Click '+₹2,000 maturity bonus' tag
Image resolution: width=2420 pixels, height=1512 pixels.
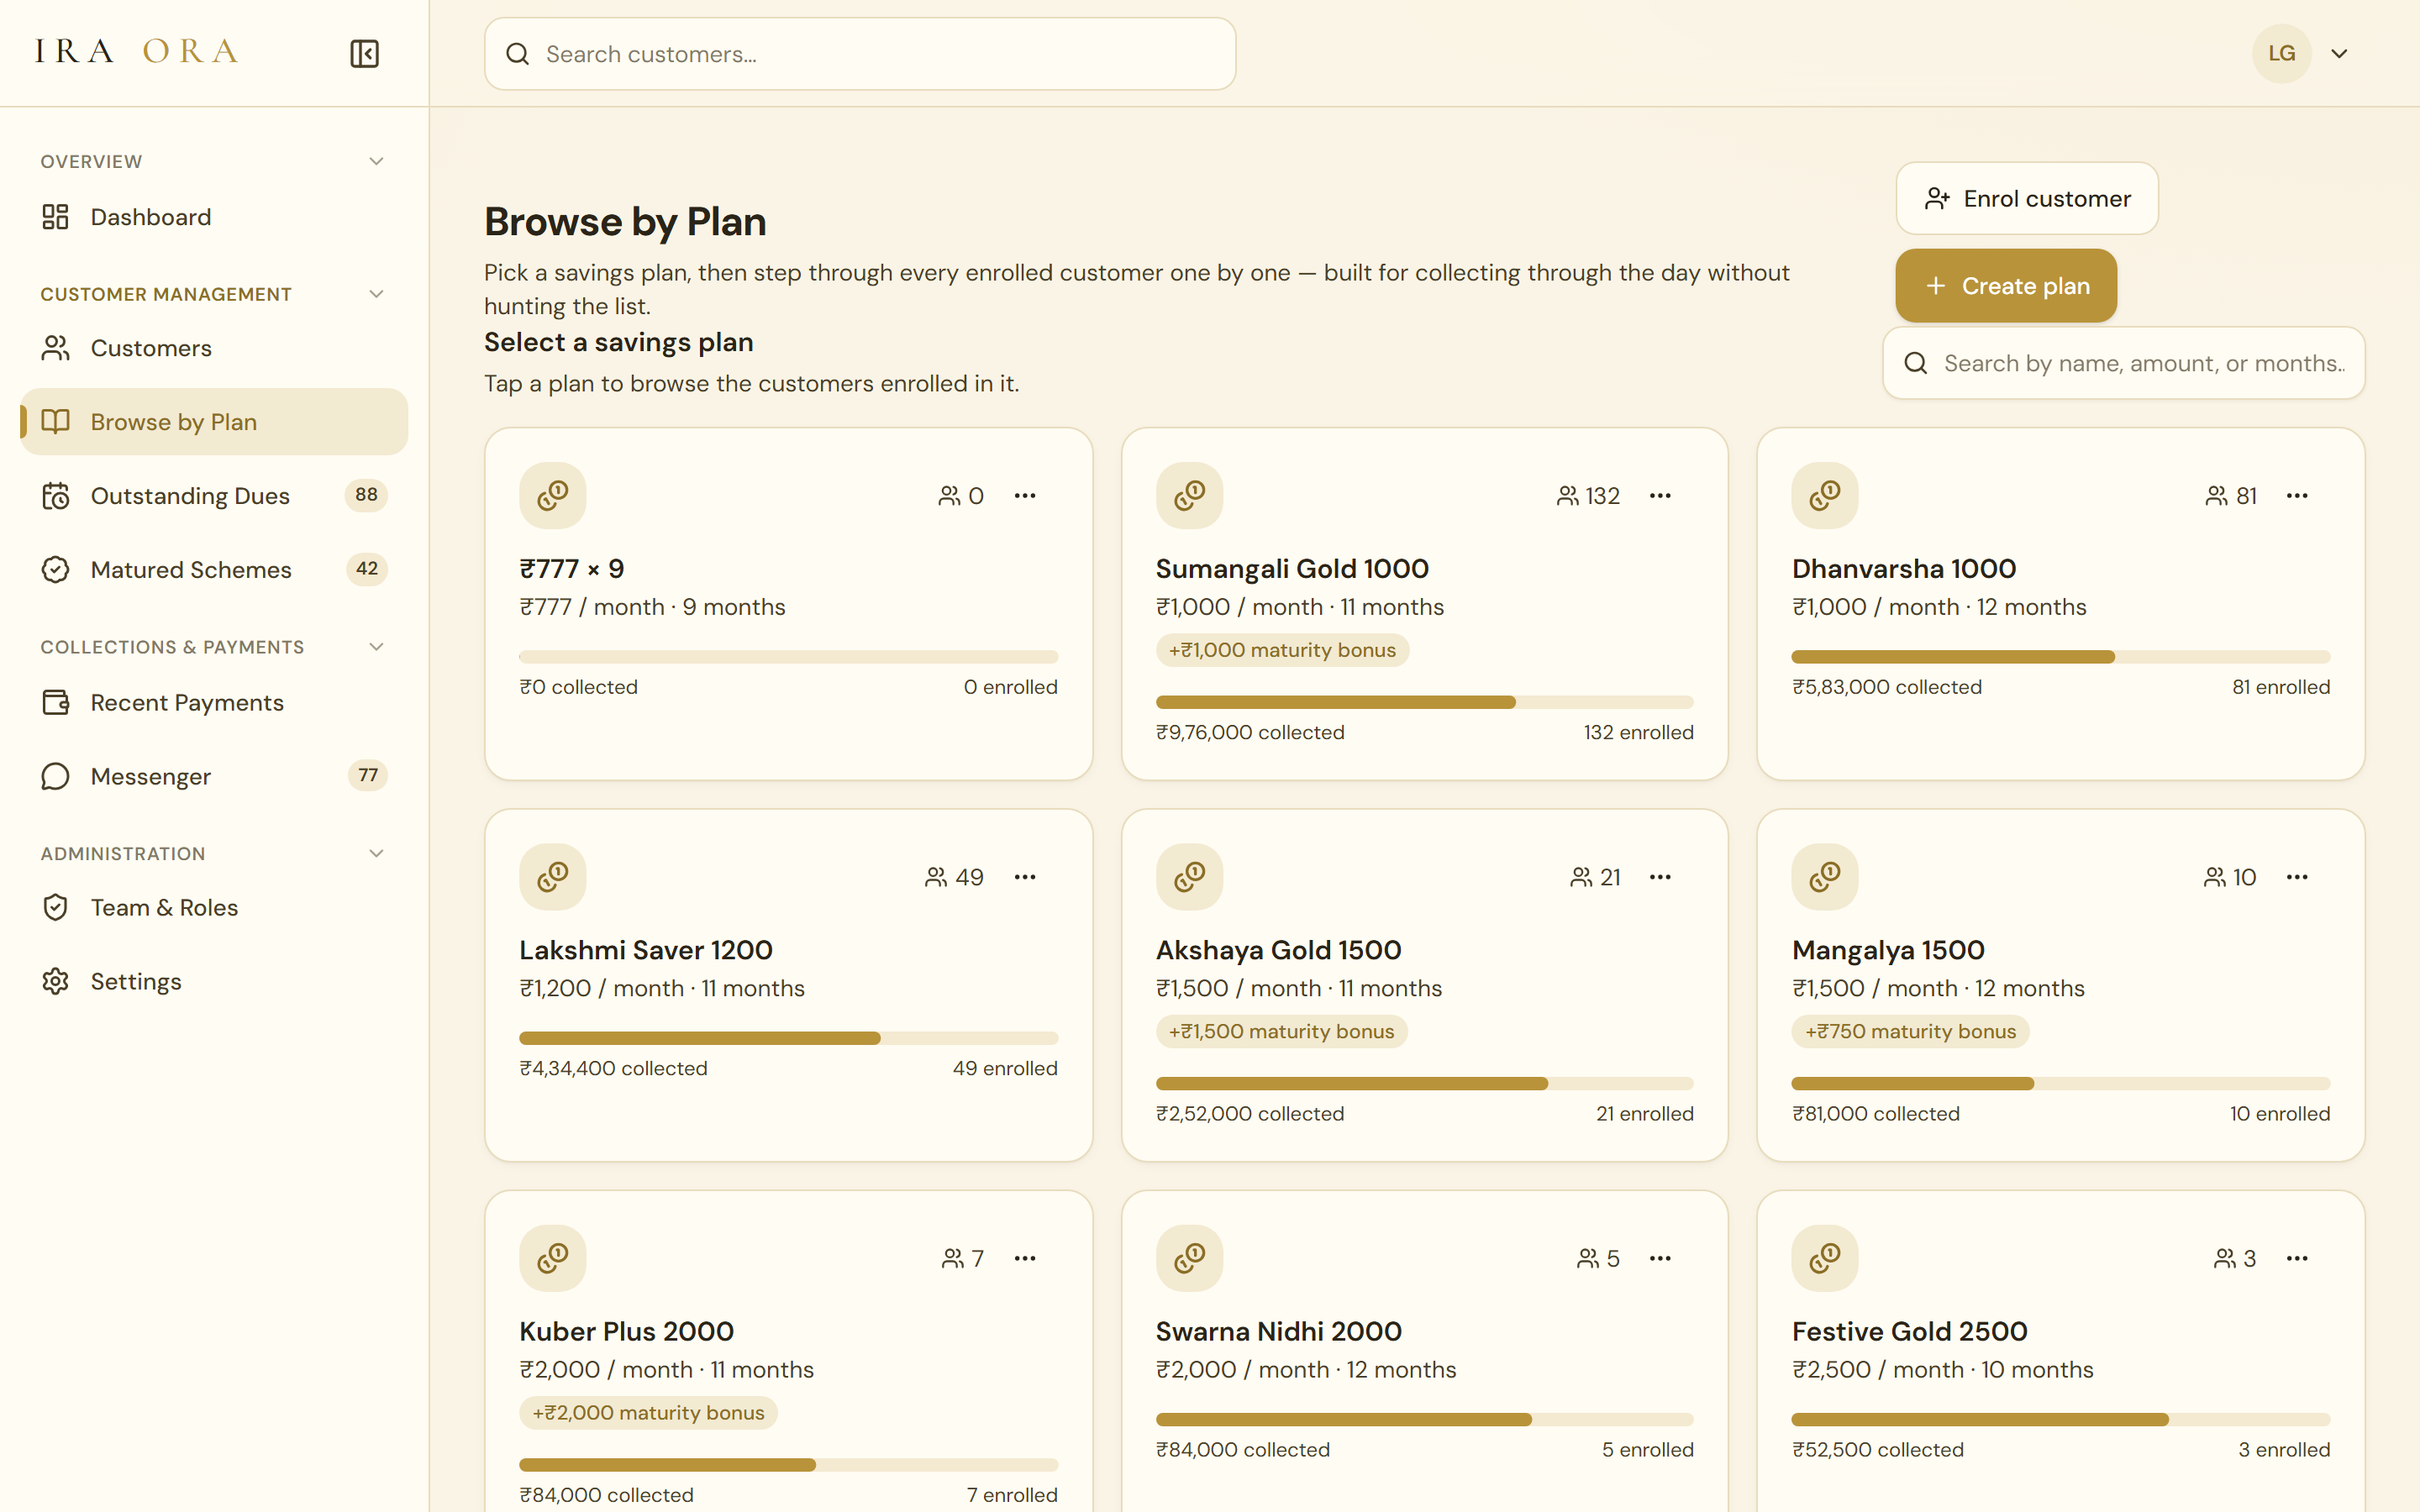[648, 1412]
